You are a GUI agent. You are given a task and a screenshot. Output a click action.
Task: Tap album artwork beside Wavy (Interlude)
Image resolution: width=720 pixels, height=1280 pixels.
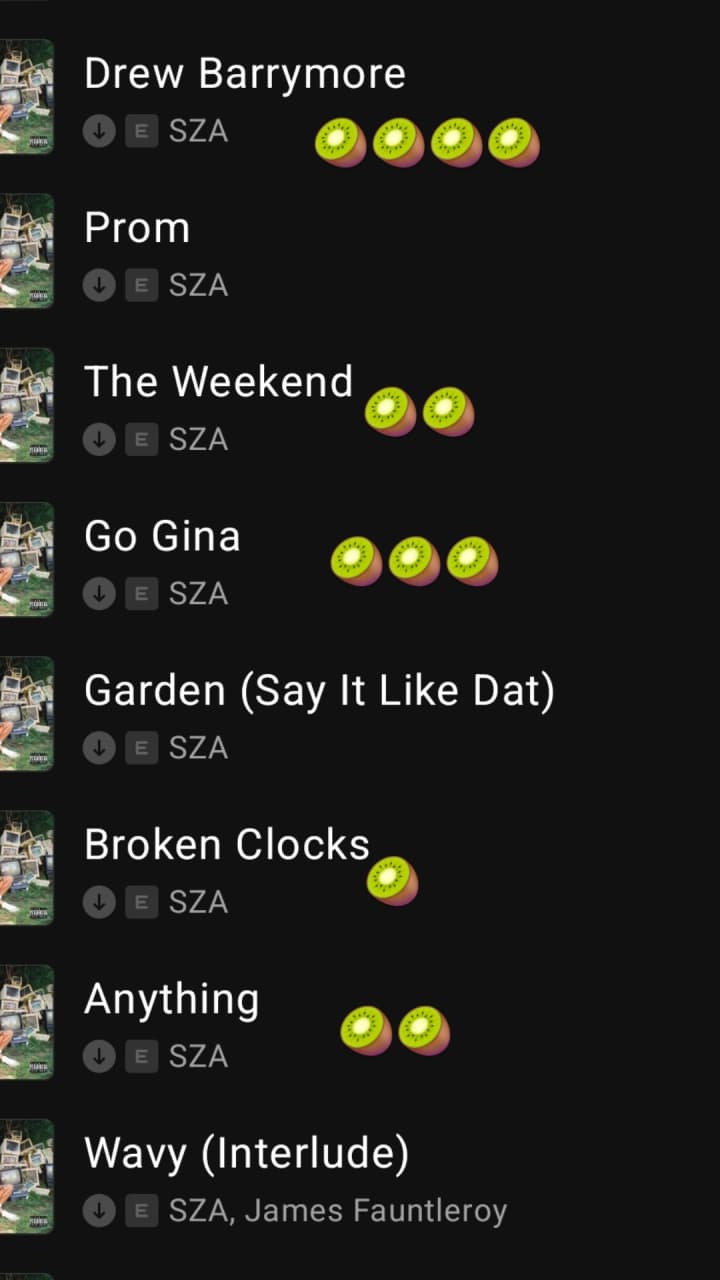[26, 1176]
